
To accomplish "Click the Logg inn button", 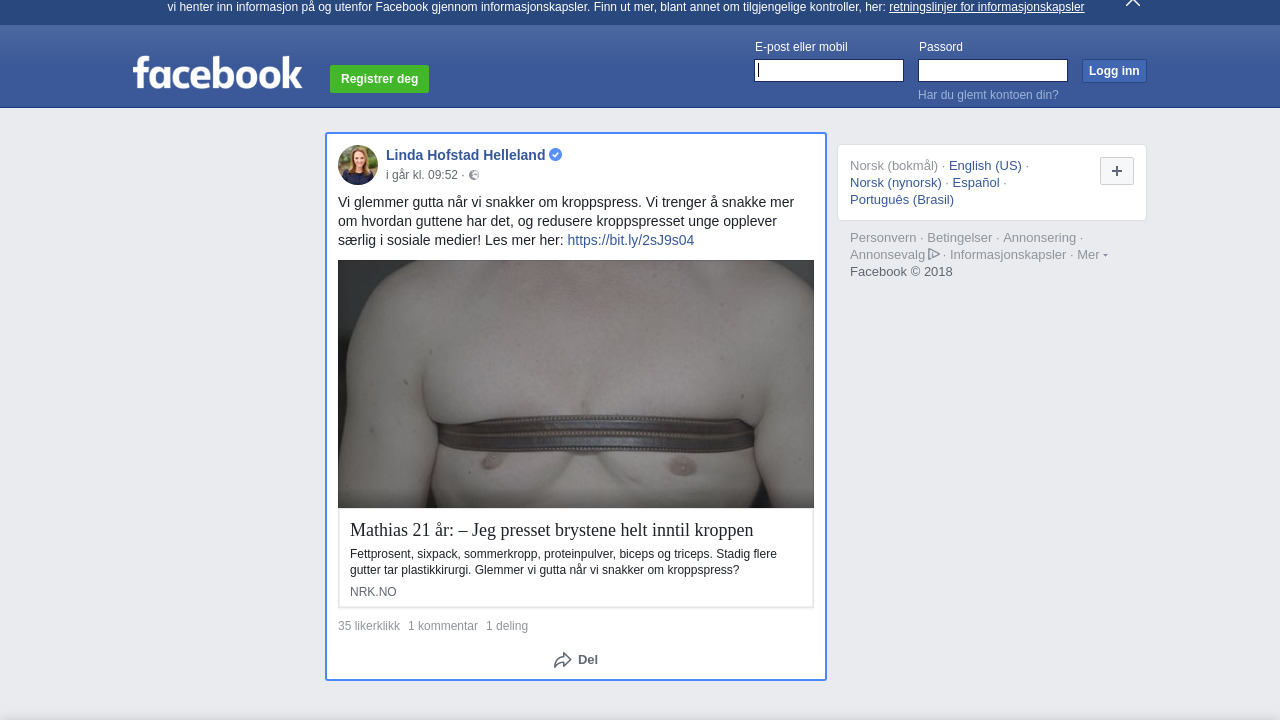I will (x=1114, y=71).
